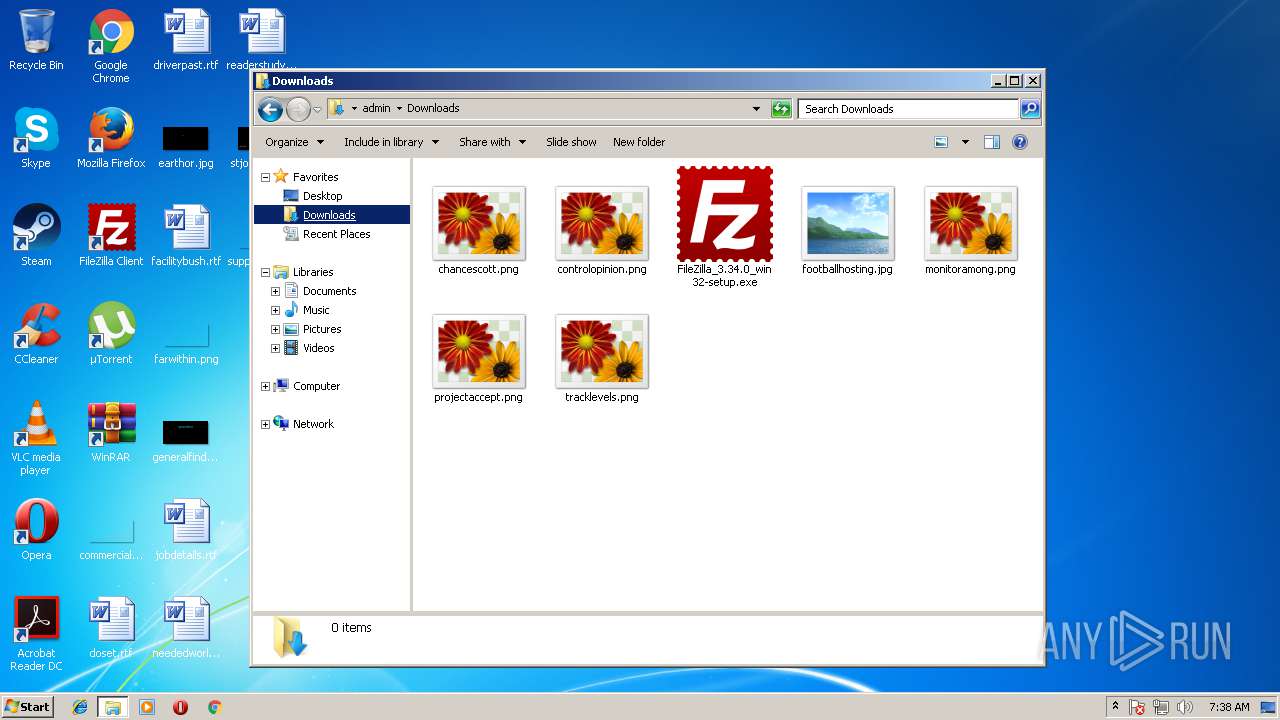Select tracklevels.png thumbnail

coord(602,358)
